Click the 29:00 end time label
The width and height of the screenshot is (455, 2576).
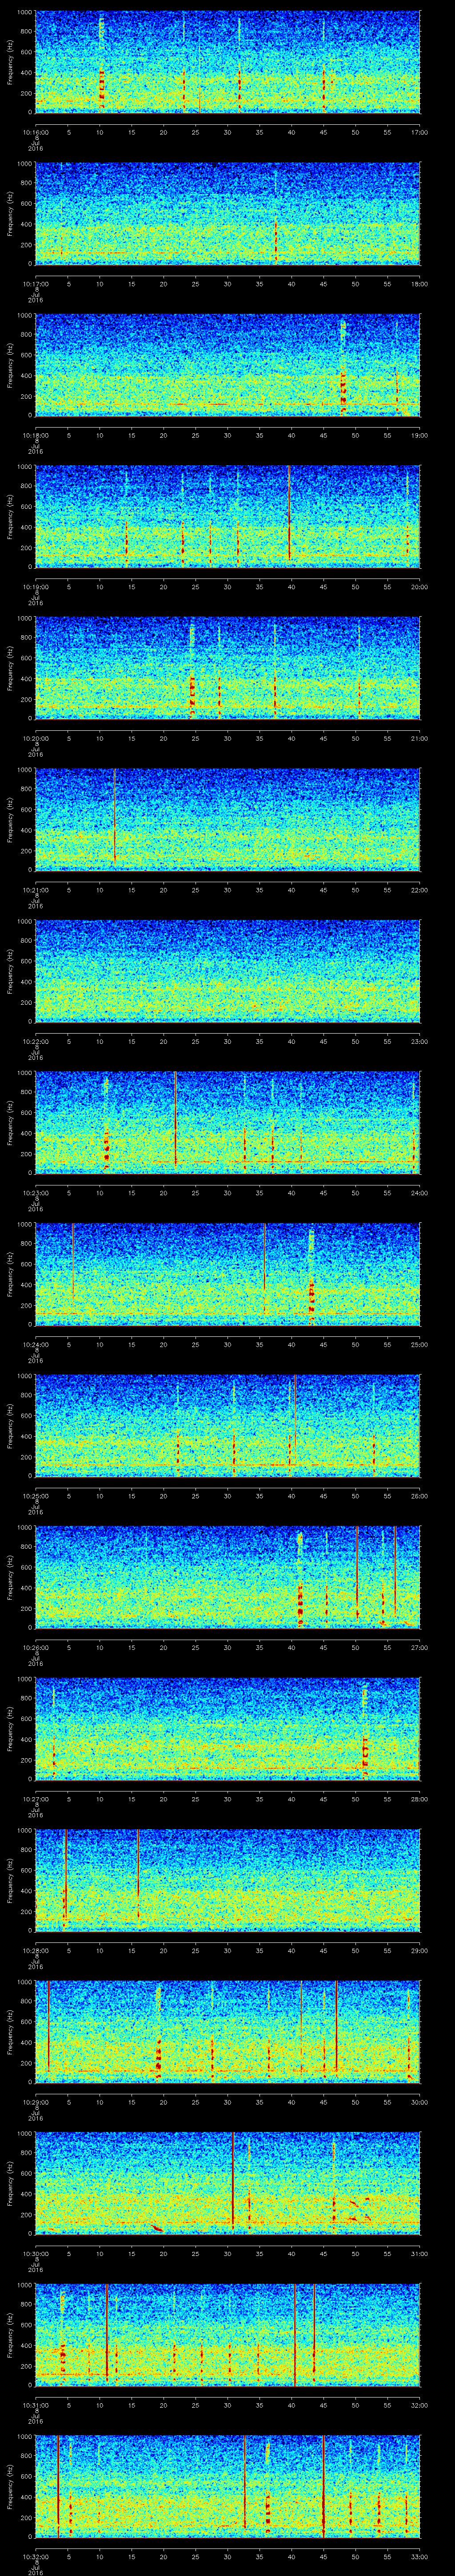pyautogui.click(x=419, y=1950)
